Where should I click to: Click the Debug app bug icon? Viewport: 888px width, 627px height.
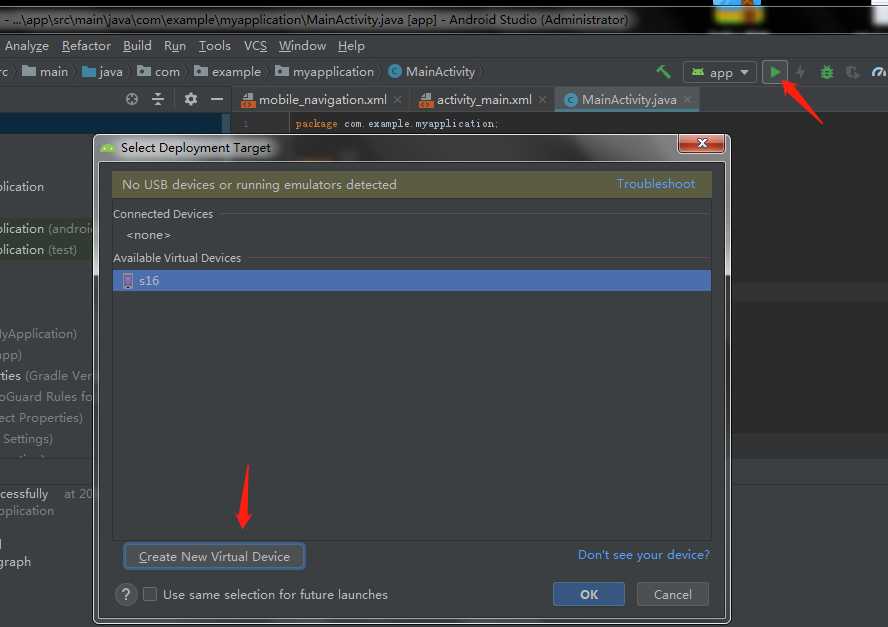826,72
